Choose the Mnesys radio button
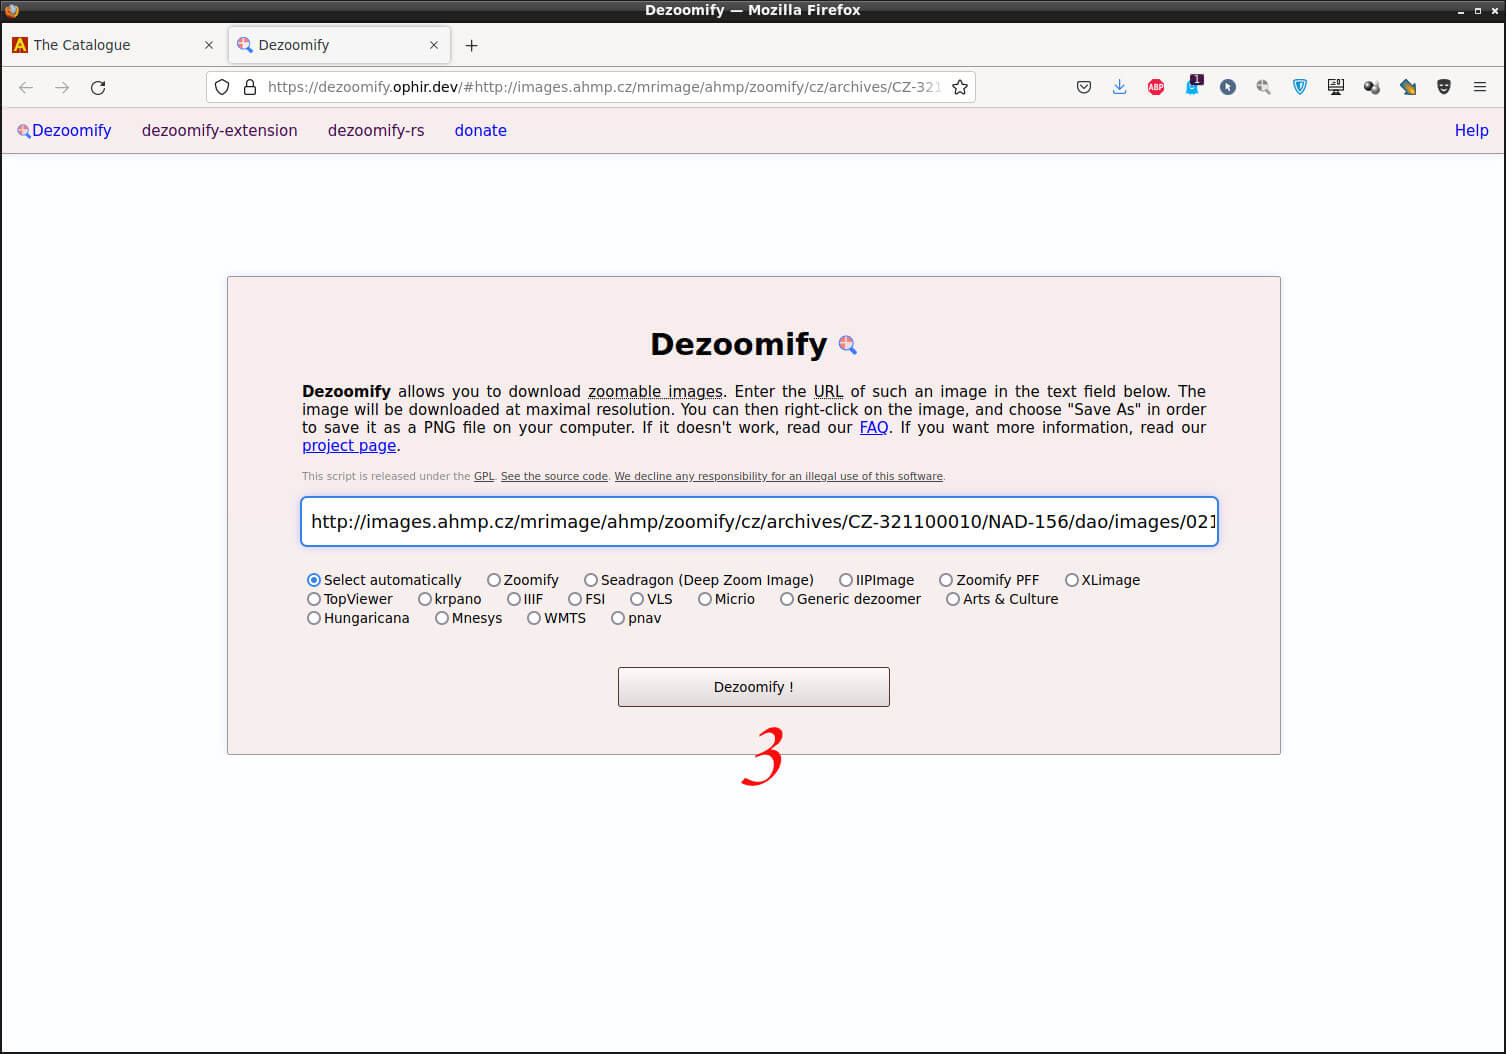Viewport: 1506px width, 1054px height. point(442,618)
